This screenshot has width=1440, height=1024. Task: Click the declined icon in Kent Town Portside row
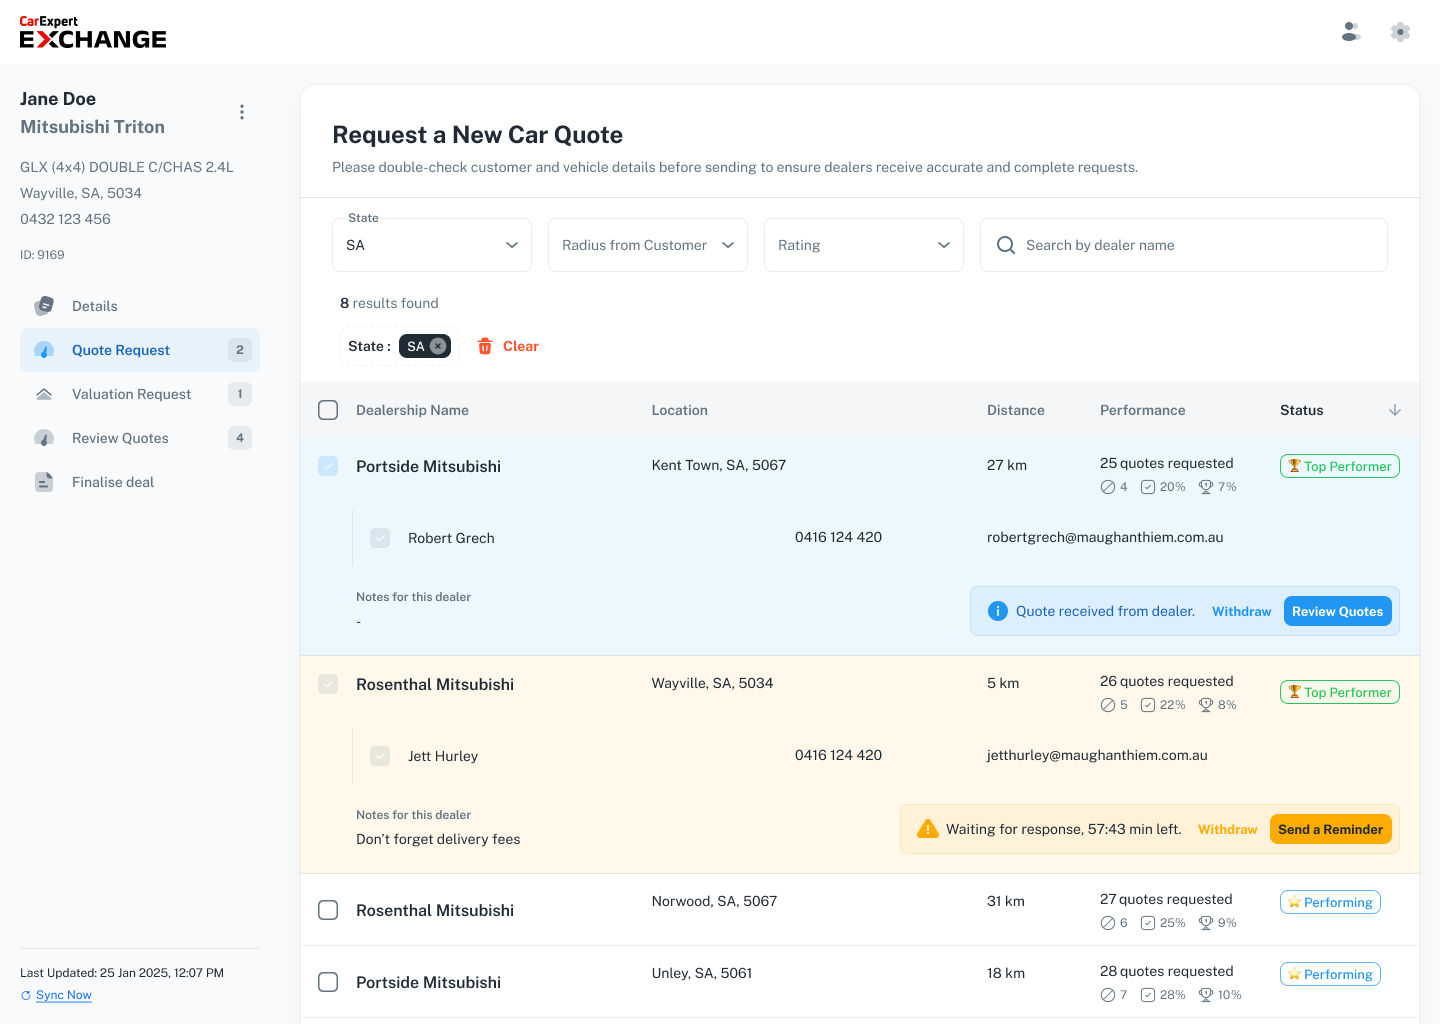point(1108,487)
